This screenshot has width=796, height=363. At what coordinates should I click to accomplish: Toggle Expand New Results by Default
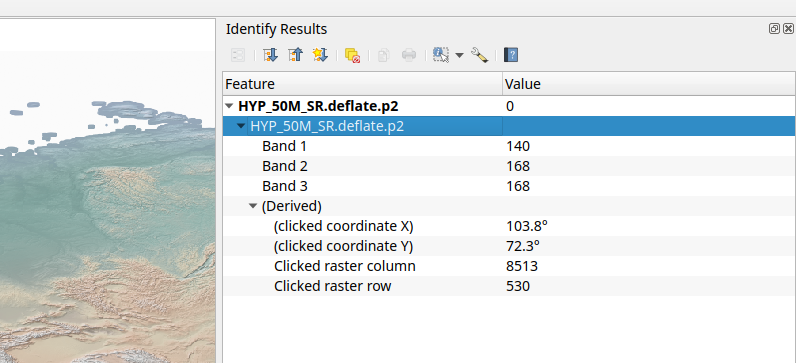tap(320, 55)
